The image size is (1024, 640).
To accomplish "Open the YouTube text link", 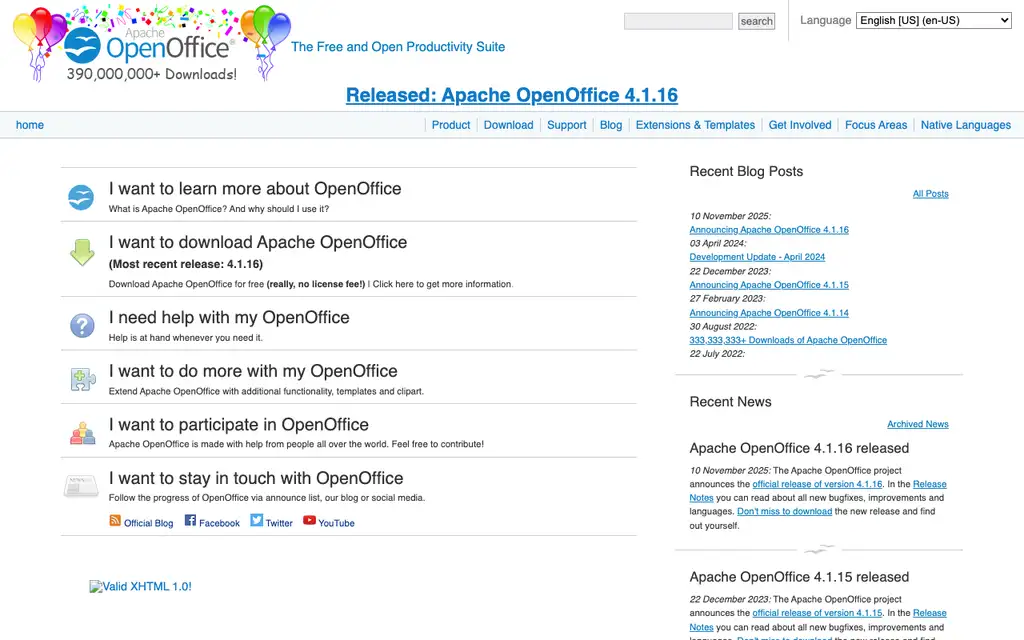I will 336,523.
